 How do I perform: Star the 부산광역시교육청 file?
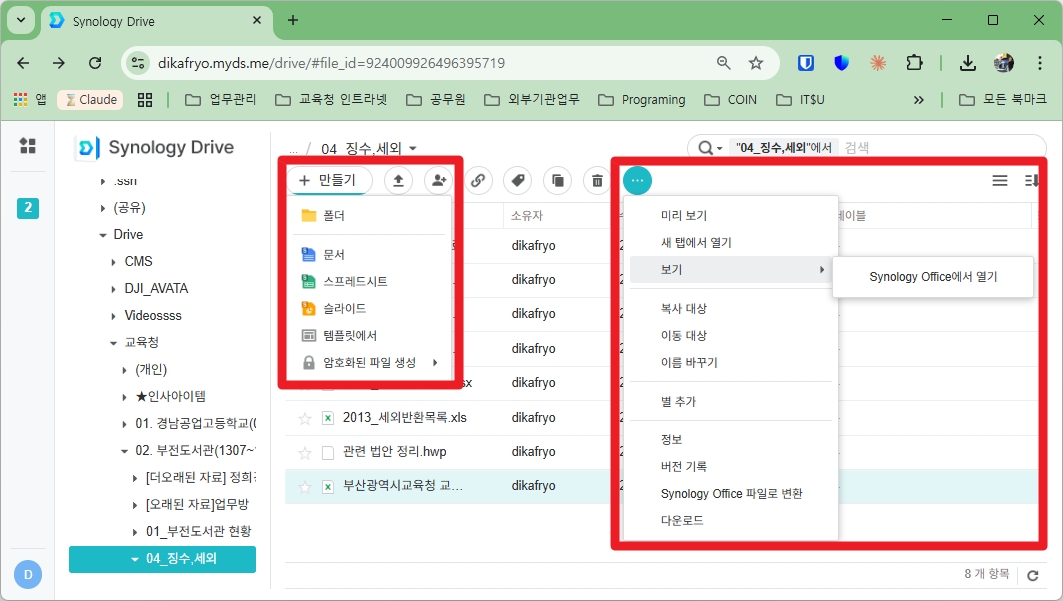[304, 485]
